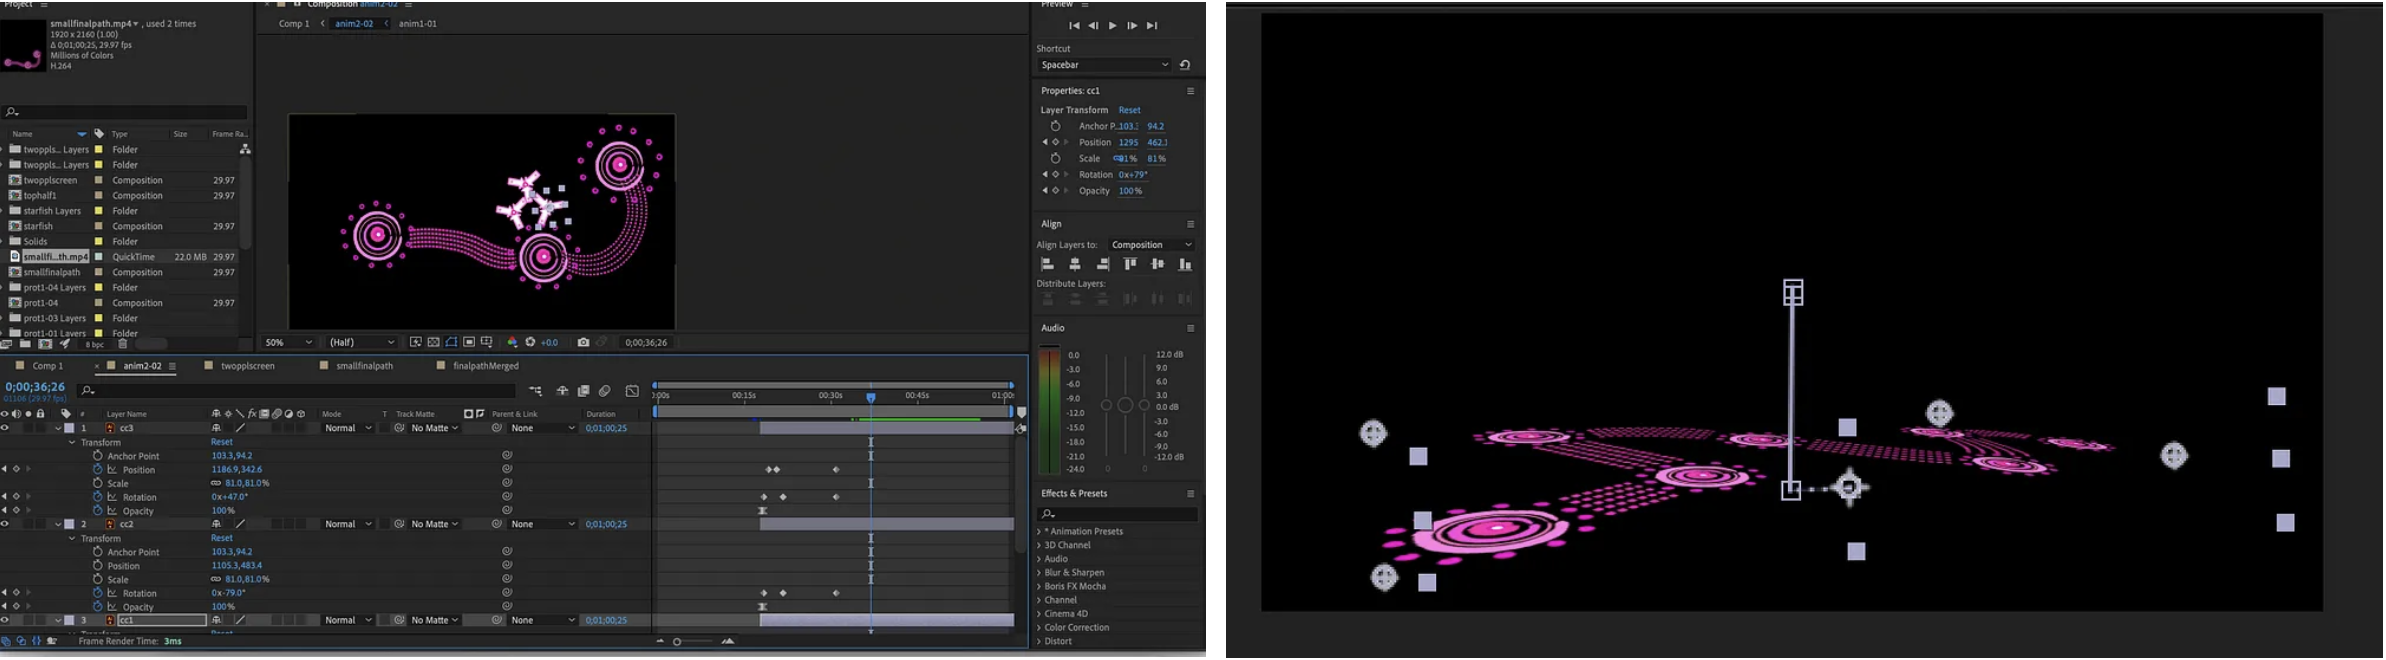This screenshot has width=2386, height=660.
Task: Align layers to left edge icon
Action: point(1047,264)
